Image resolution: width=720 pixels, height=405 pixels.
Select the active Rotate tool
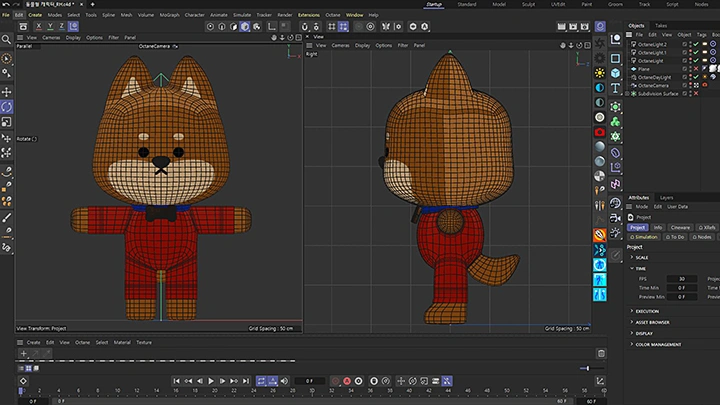(6, 107)
